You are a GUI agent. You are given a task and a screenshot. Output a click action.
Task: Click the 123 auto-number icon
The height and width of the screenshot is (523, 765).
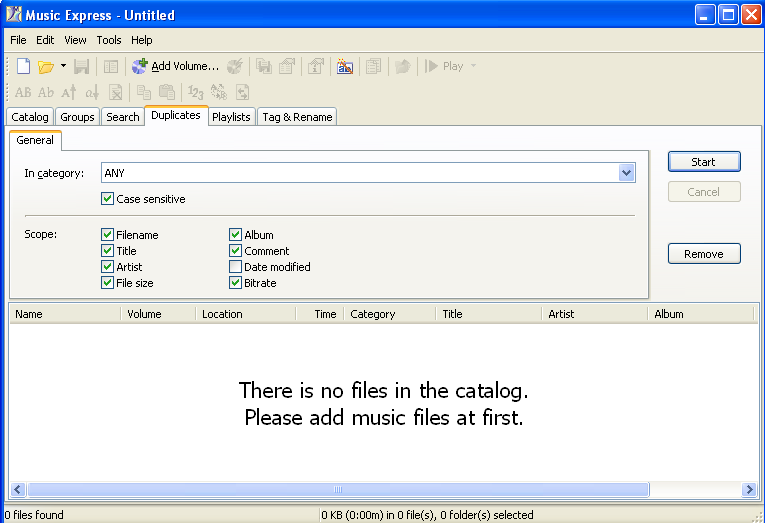(196, 92)
